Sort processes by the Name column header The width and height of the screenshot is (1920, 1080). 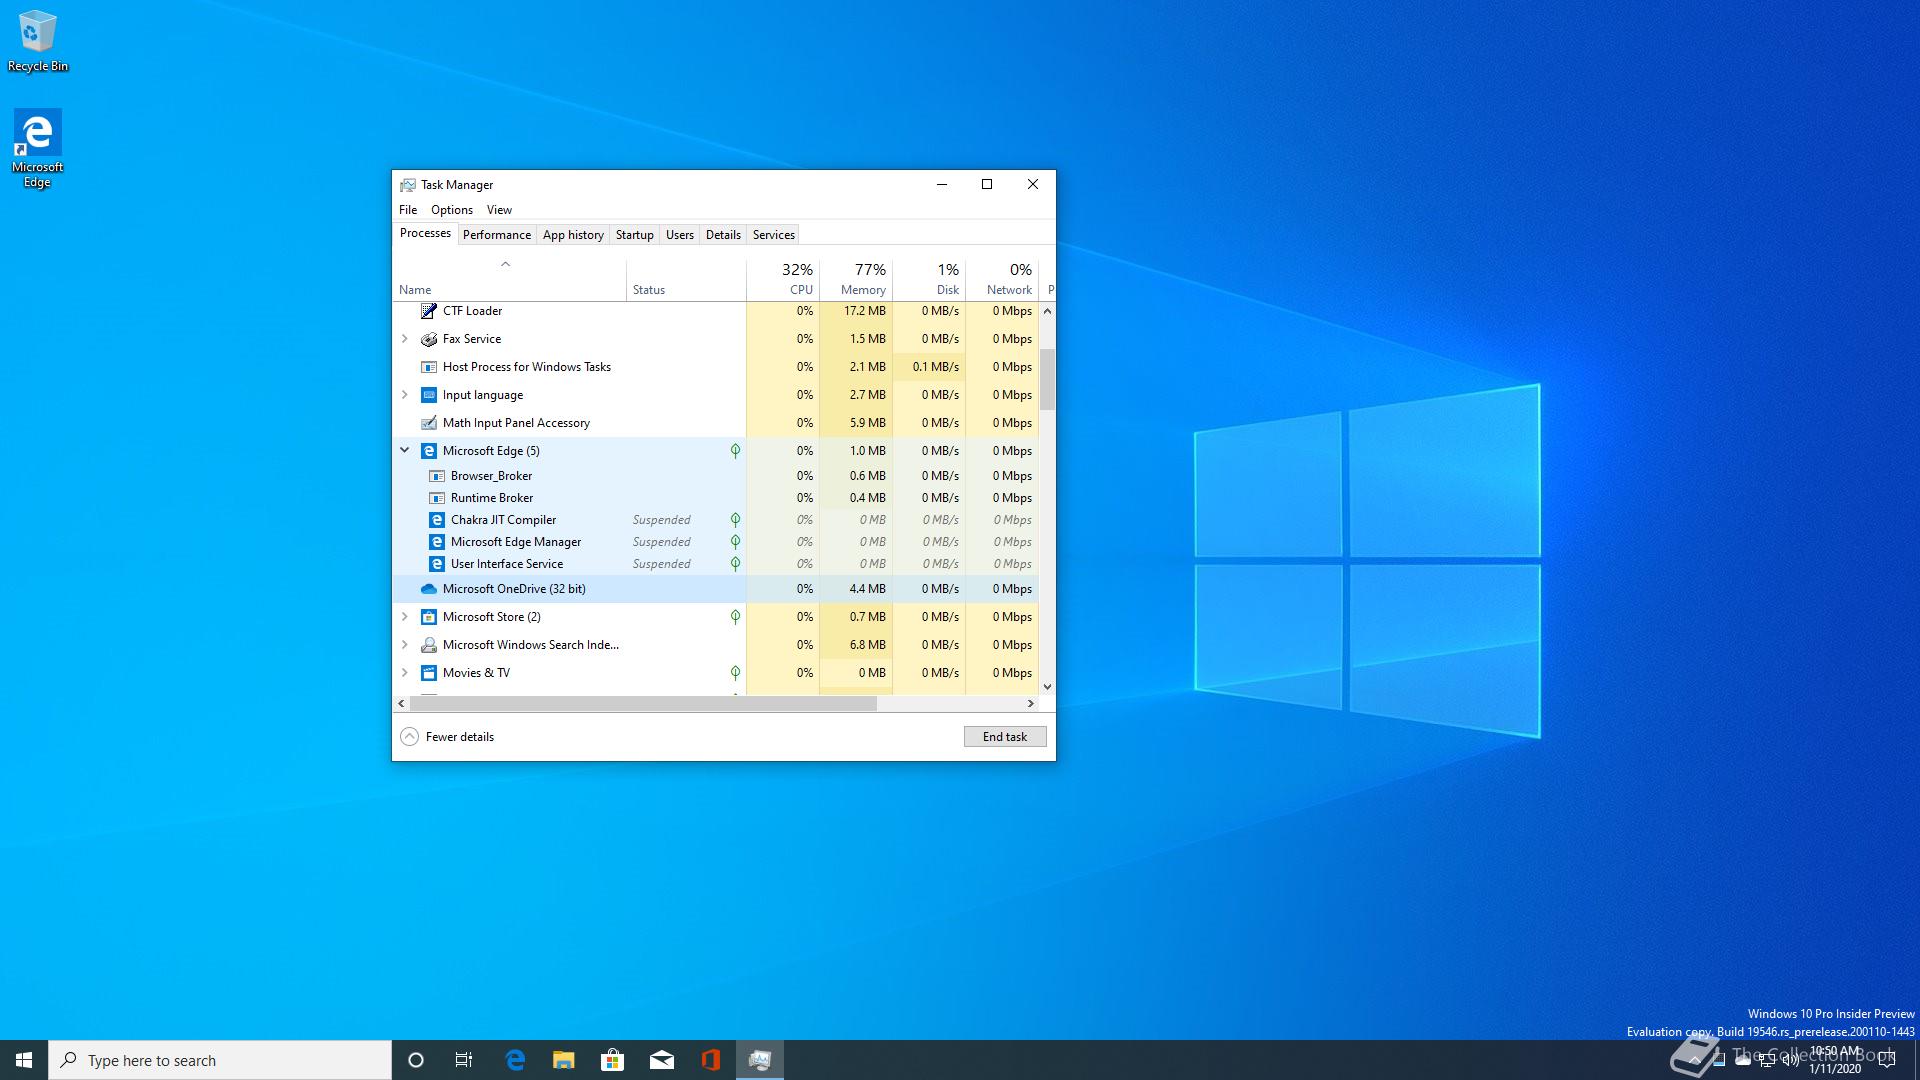pyautogui.click(x=510, y=280)
